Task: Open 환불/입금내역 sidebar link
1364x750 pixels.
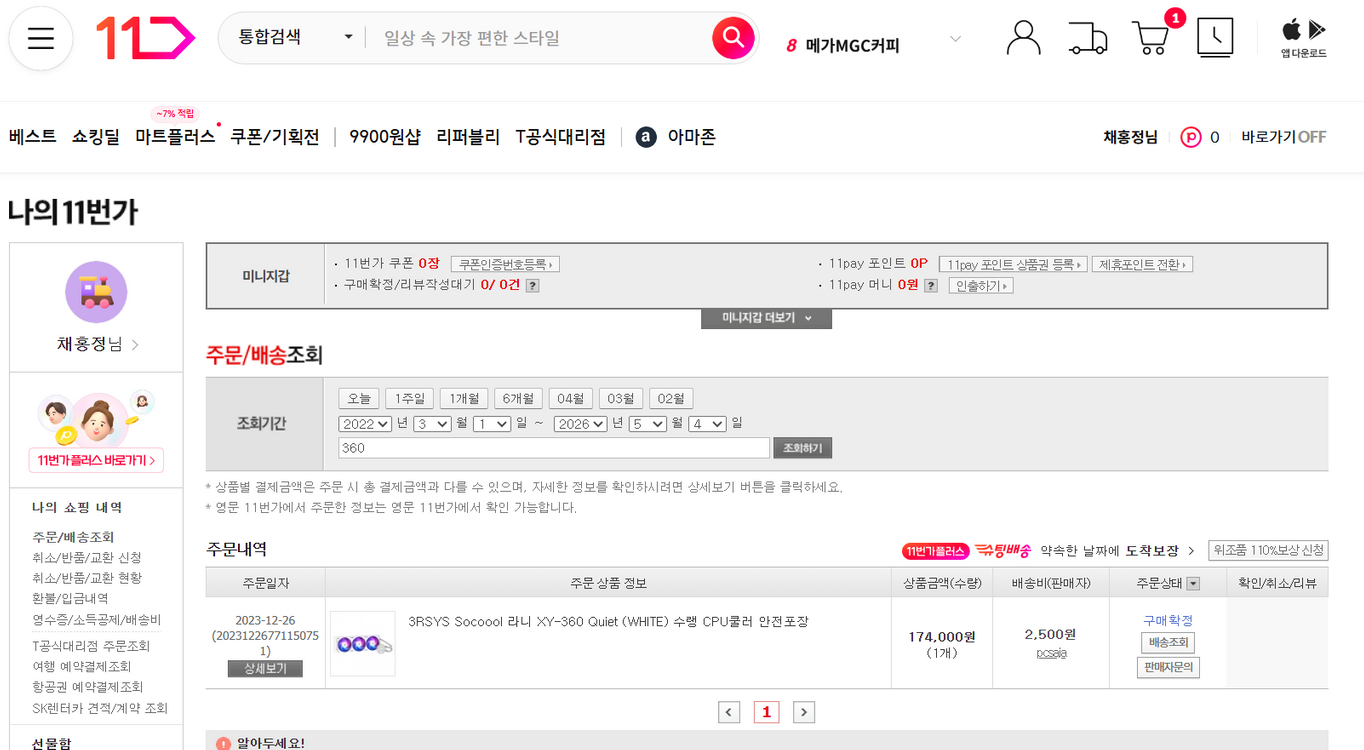Action: pyautogui.click(x=70, y=598)
